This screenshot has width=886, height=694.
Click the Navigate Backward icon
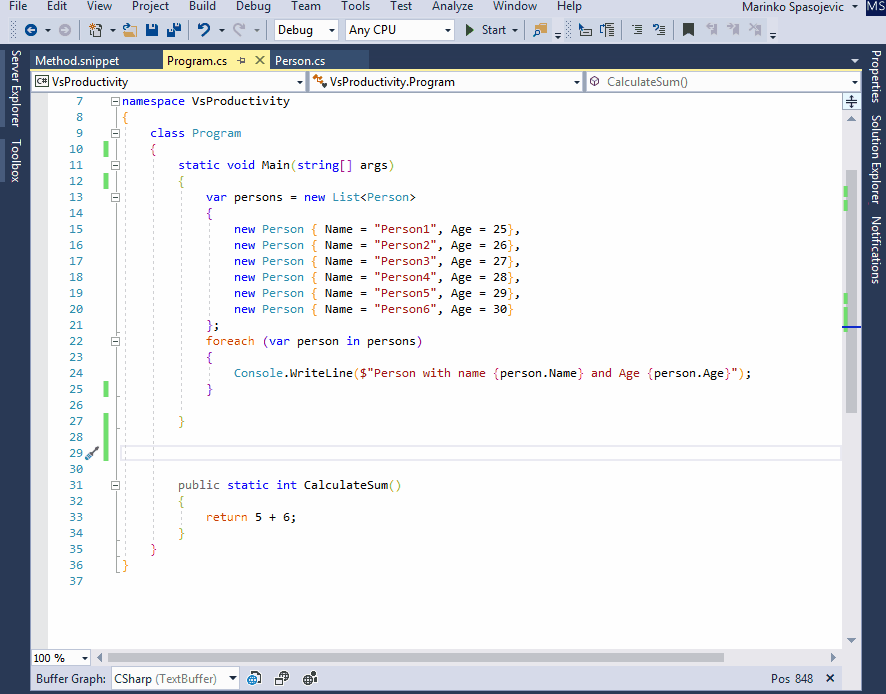click(31, 30)
